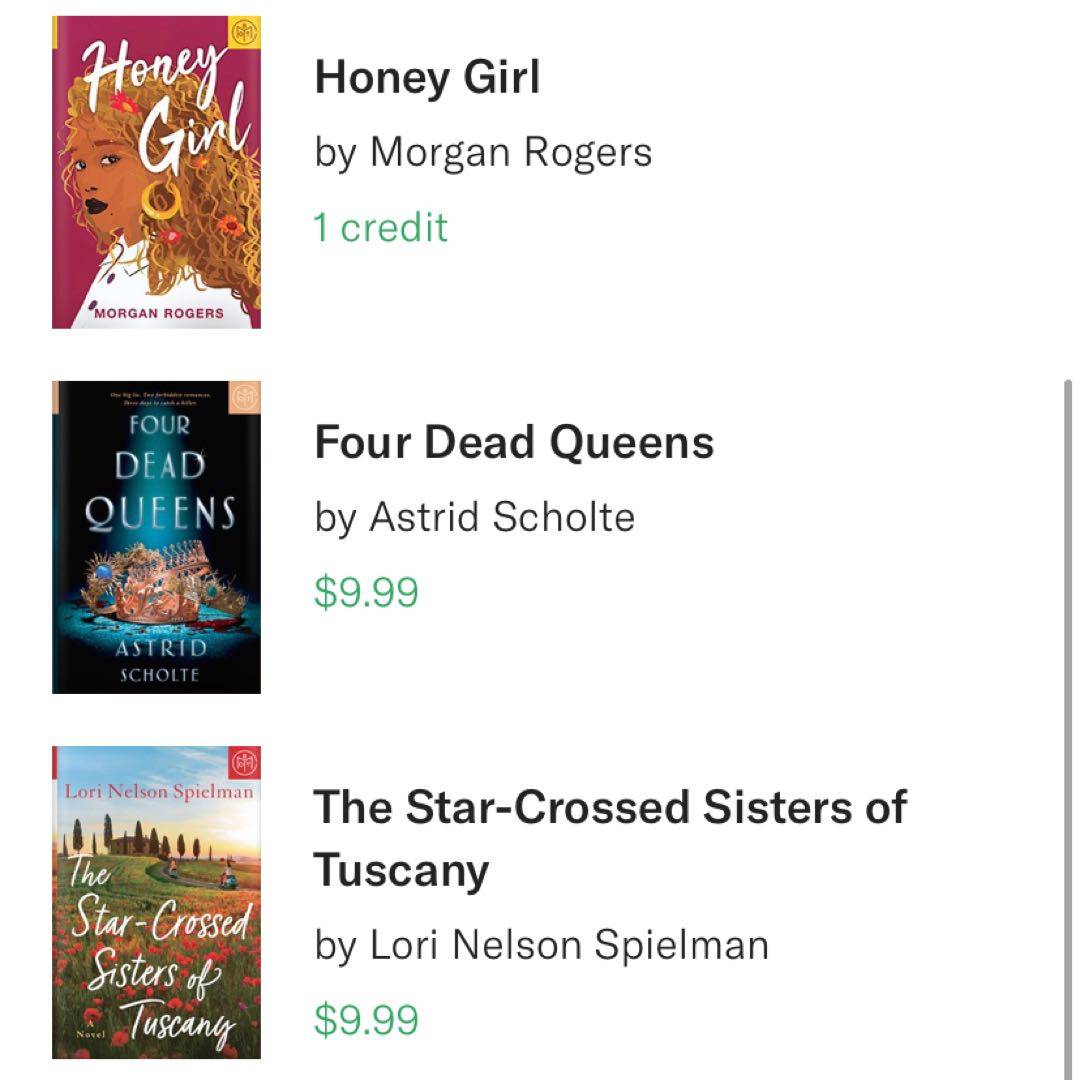Click the 1 credit price for Honey Girl
1080x1080 pixels.
tap(380, 228)
